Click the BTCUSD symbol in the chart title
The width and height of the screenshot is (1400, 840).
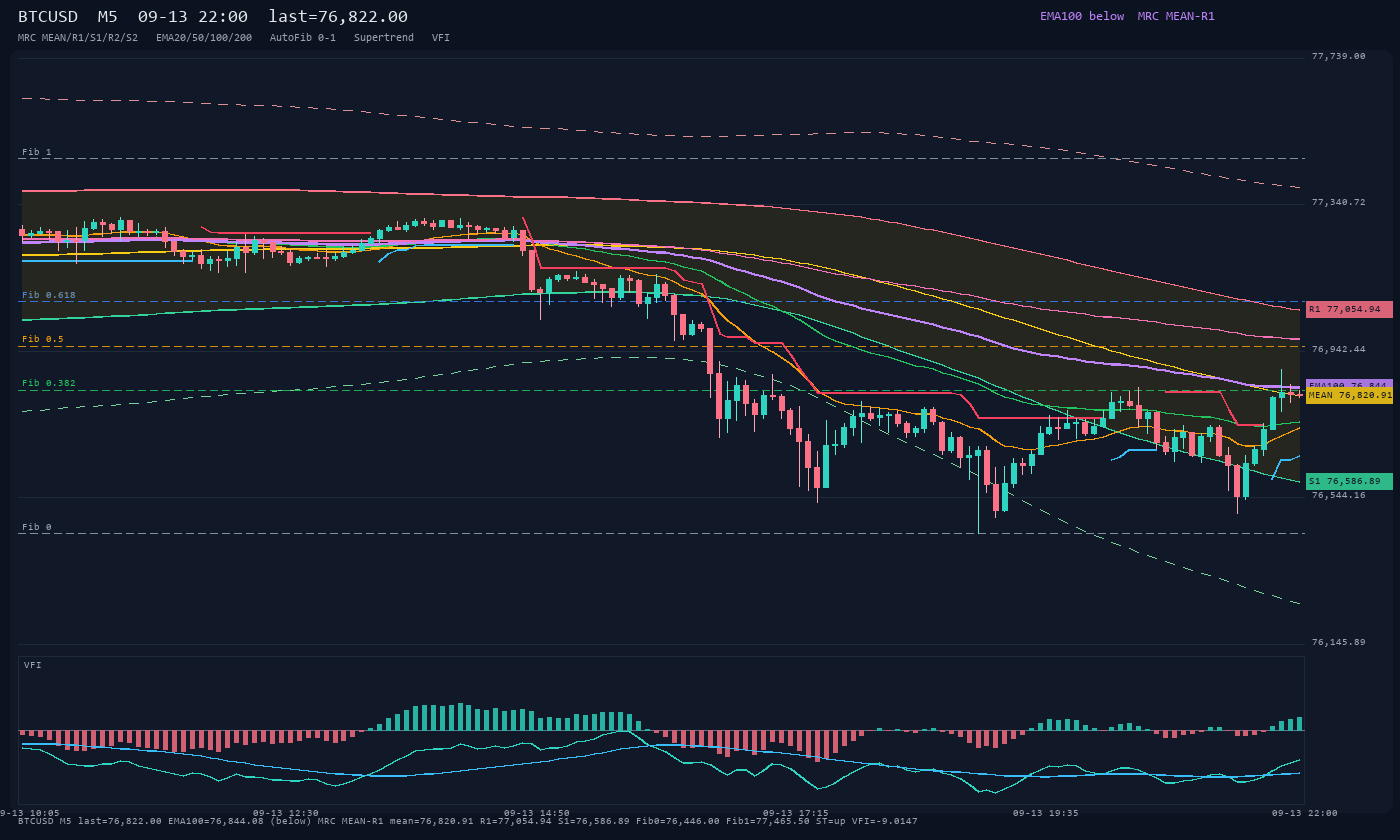click(x=48, y=17)
